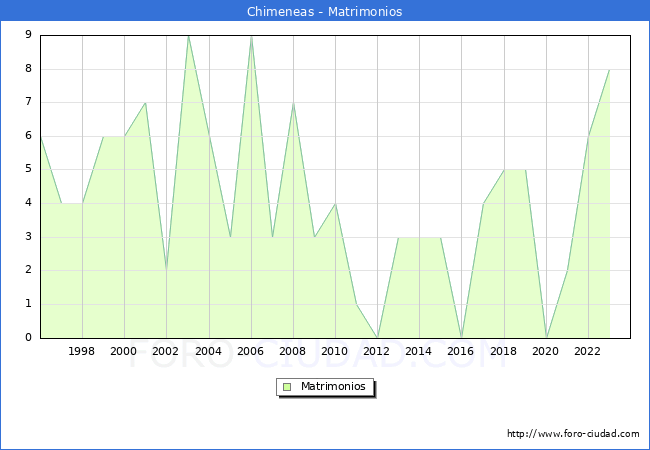Click the 'Matrimonios' legend label
Viewport: 650px width, 450px height.
pyautogui.click(x=333, y=386)
